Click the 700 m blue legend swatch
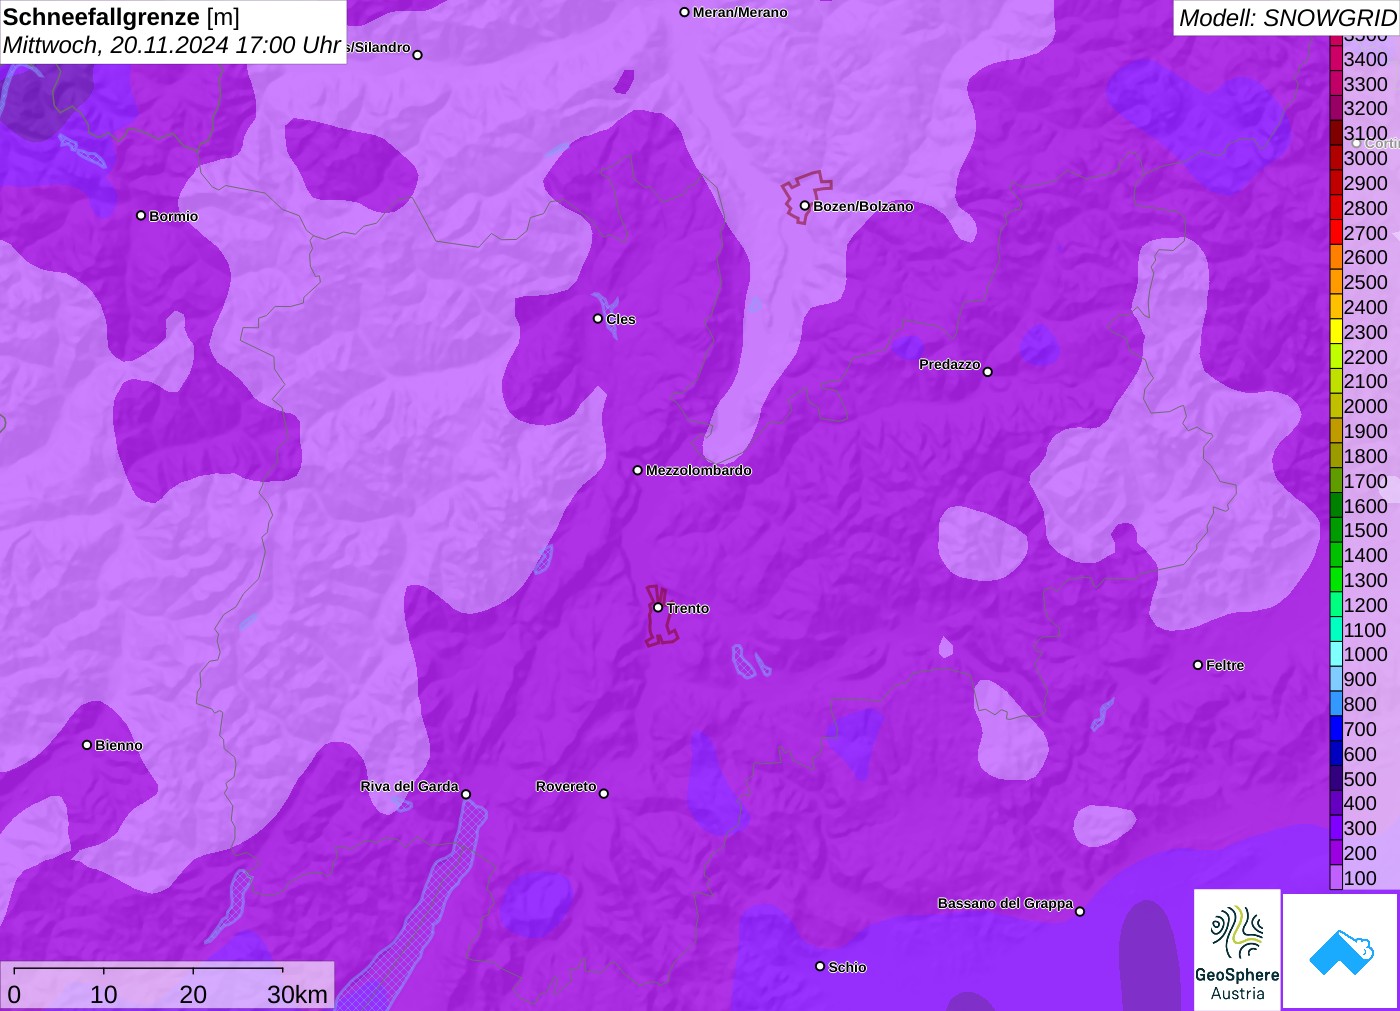This screenshot has height=1011, width=1400. point(1336,729)
